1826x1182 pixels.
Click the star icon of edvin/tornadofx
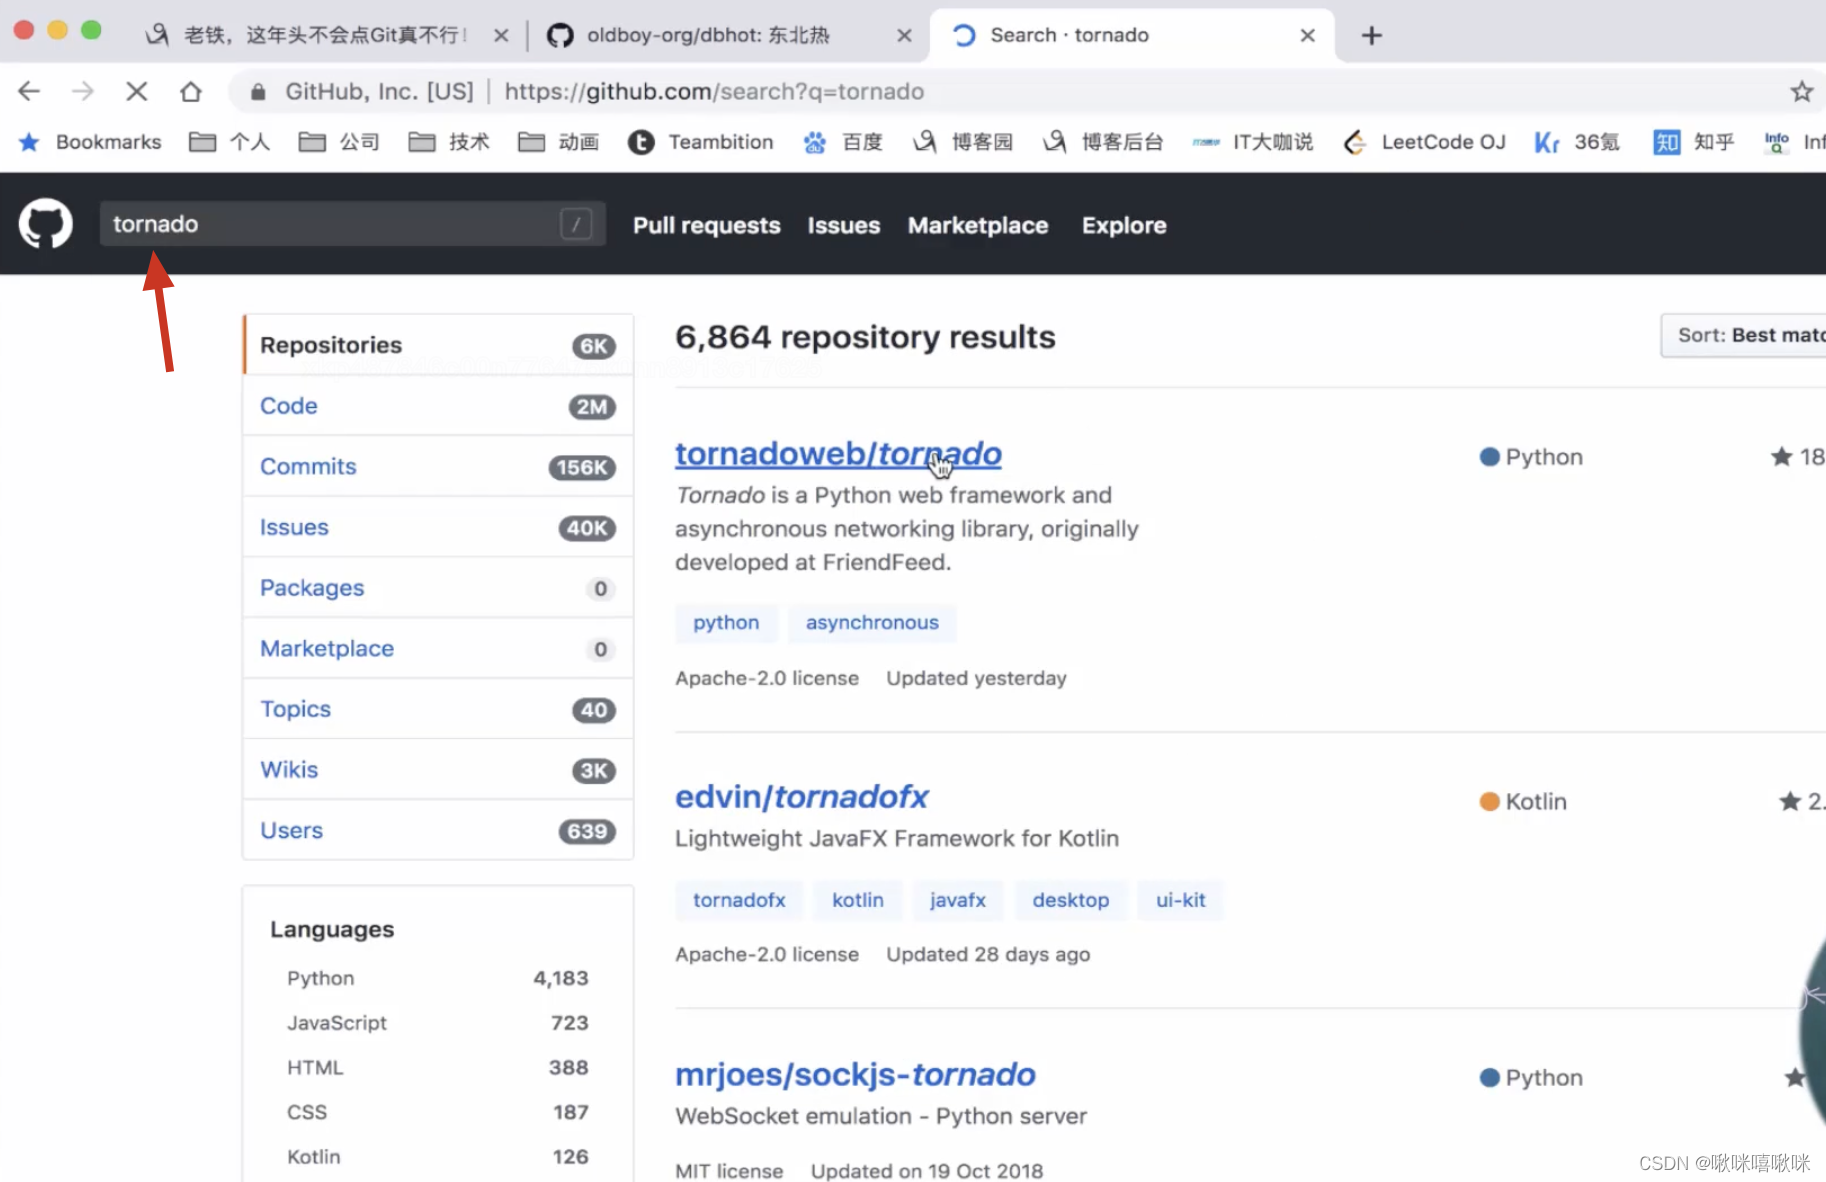pos(1790,801)
